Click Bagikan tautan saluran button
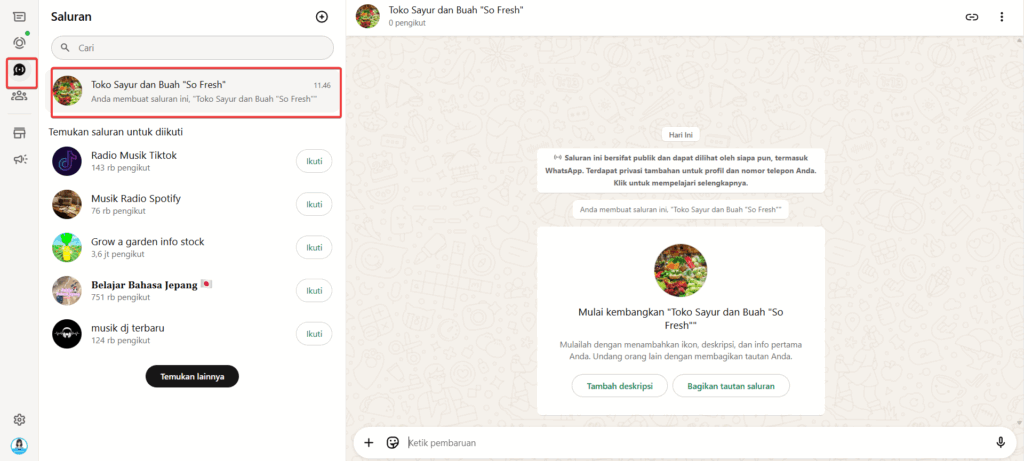The image size is (1024, 461). (731, 386)
